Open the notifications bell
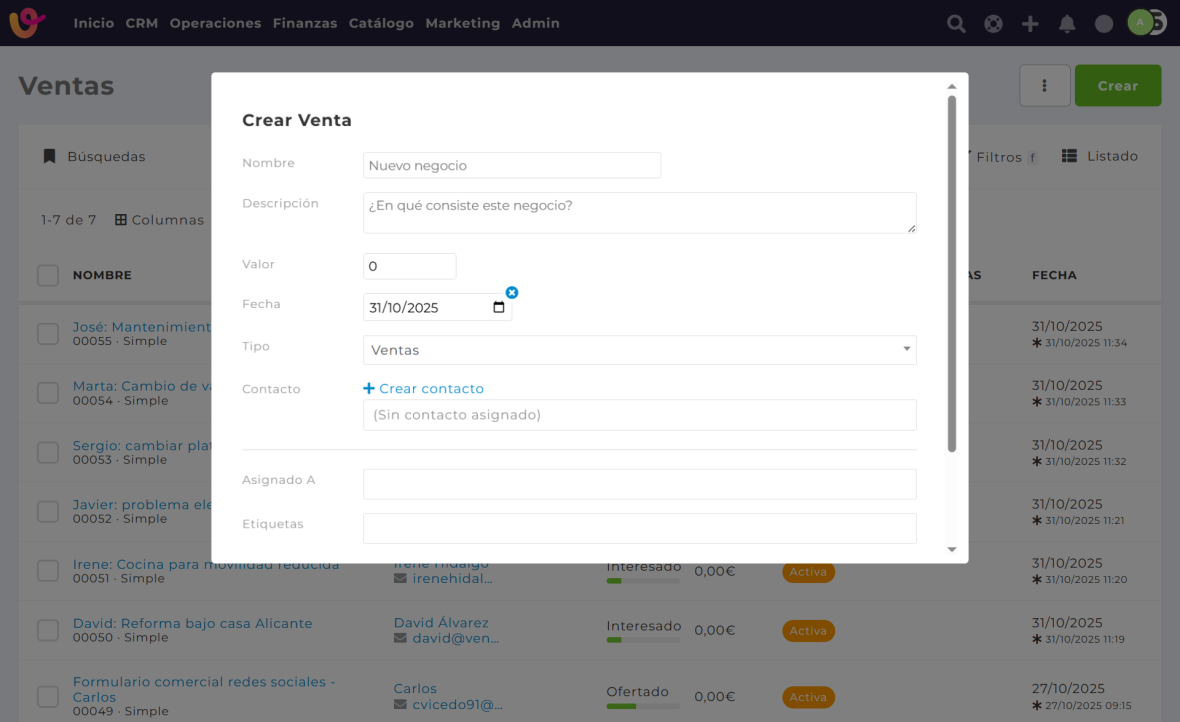The height and width of the screenshot is (722, 1180). [1067, 24]
